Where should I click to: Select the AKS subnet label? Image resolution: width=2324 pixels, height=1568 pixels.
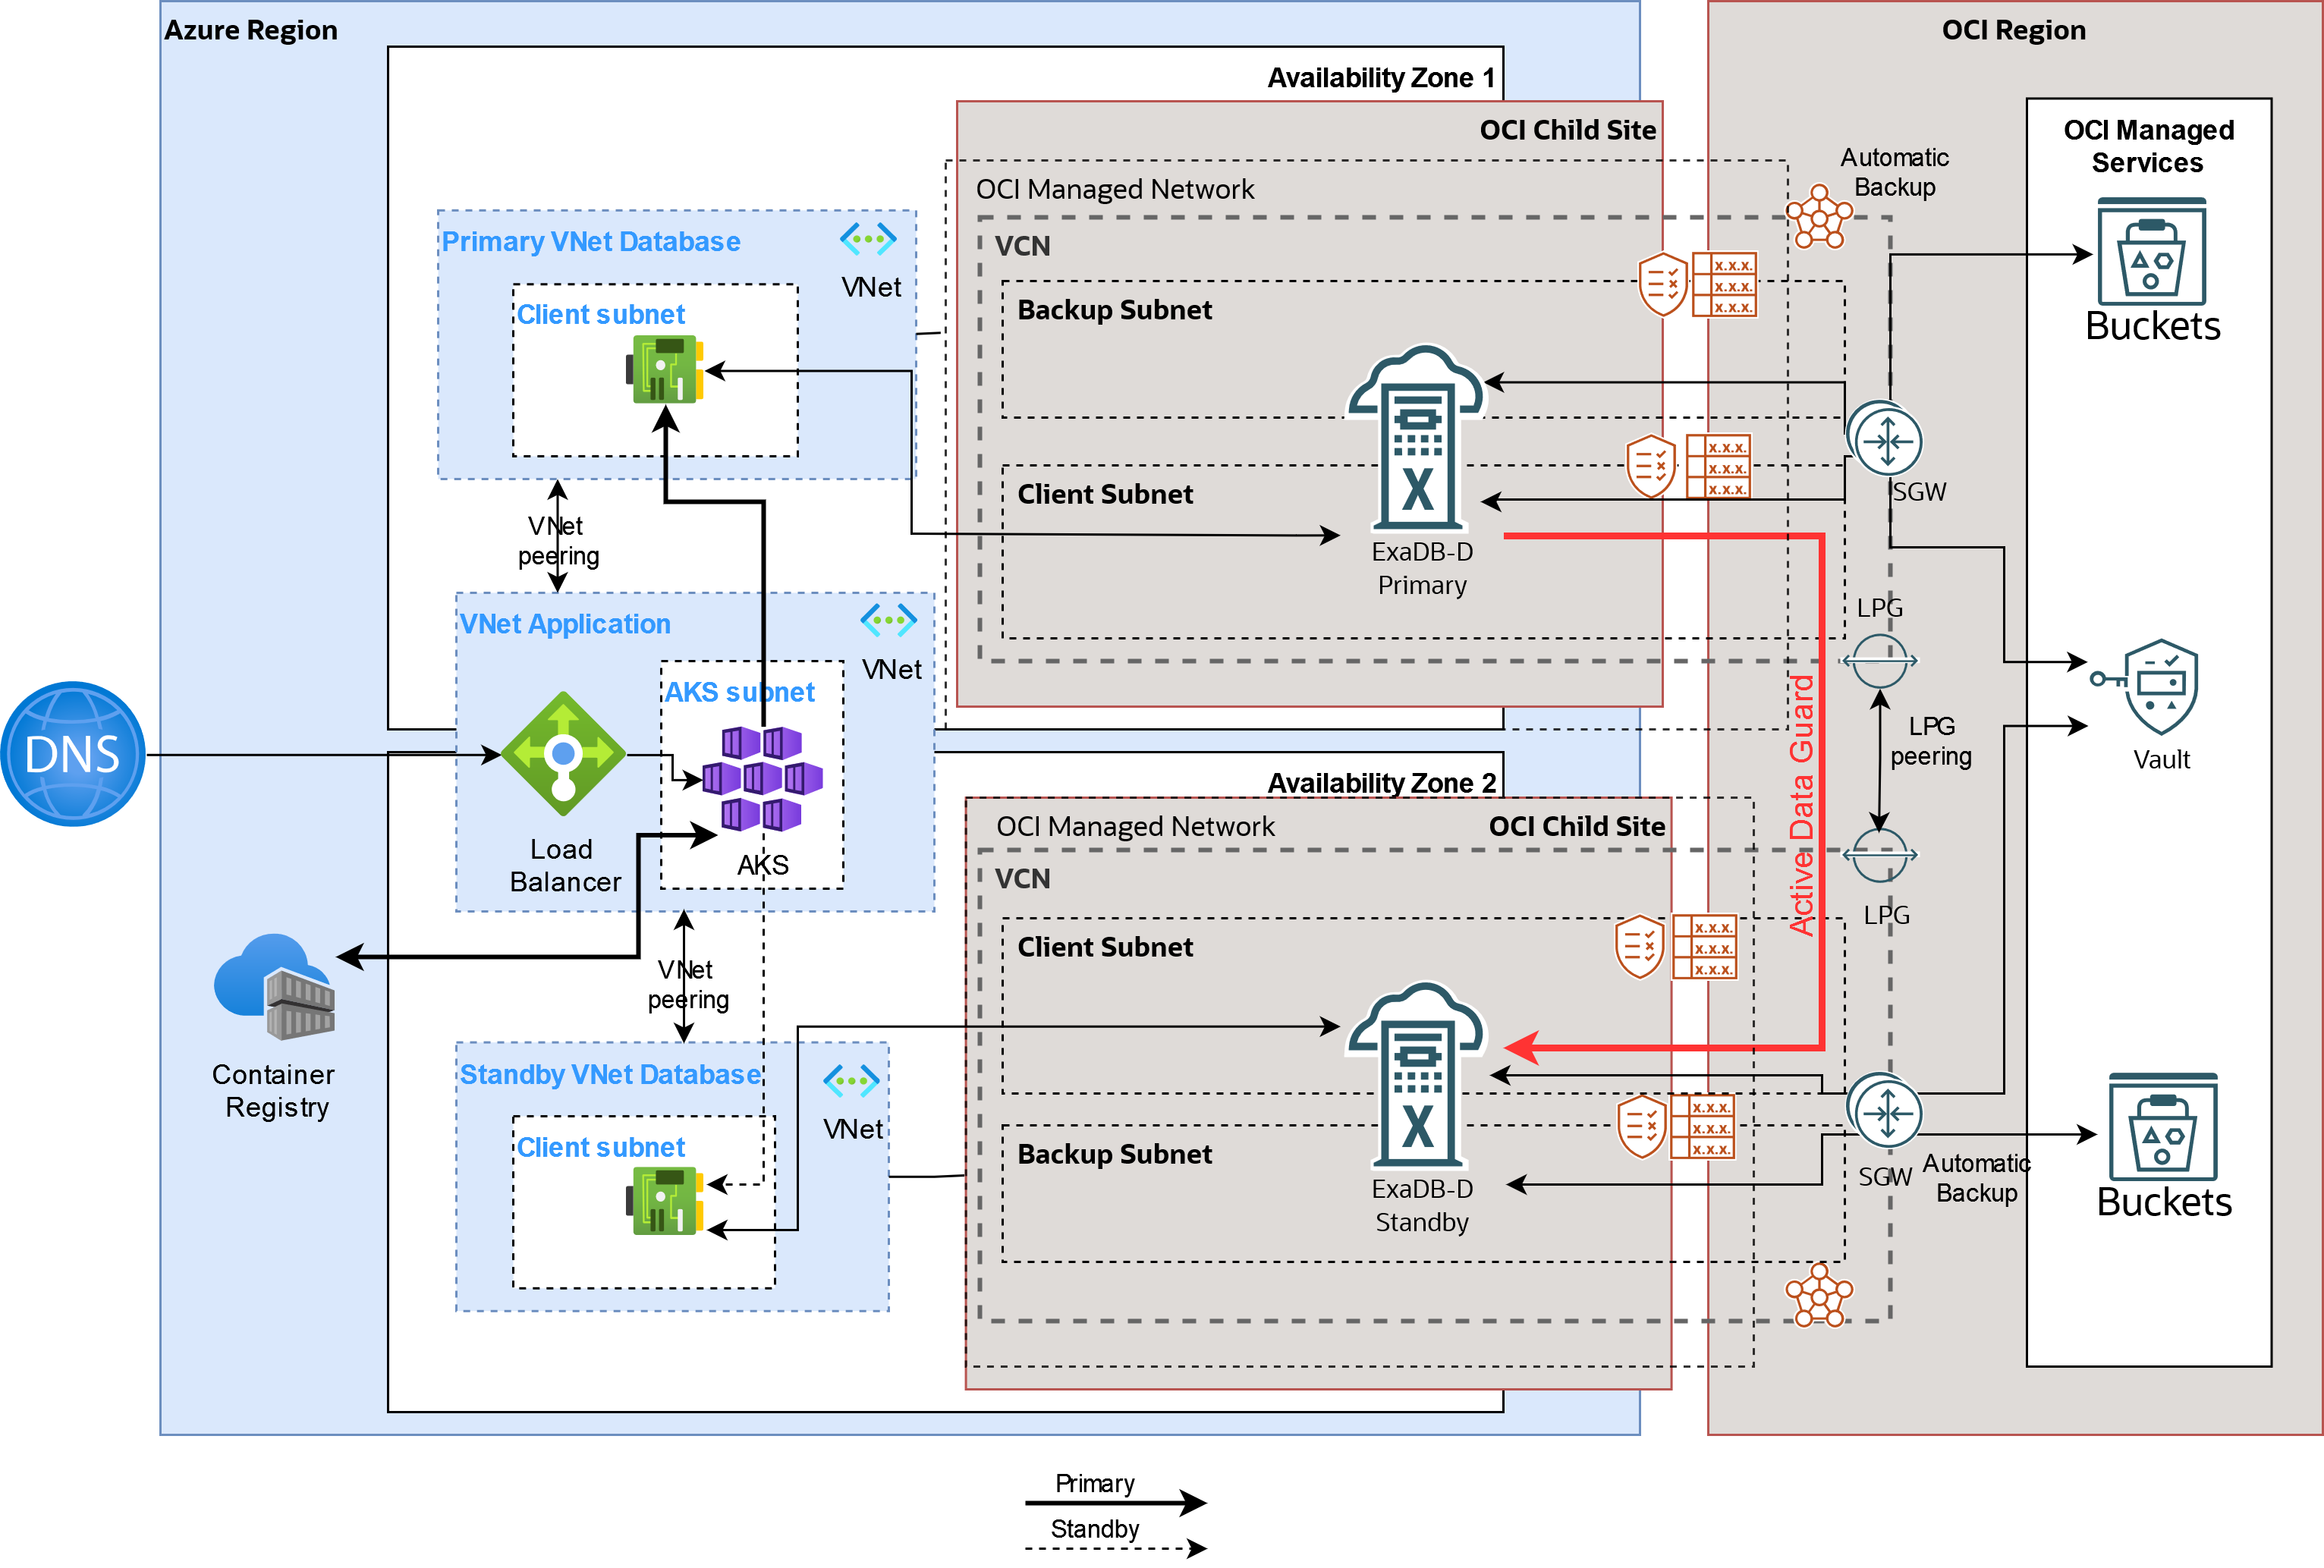click(739, 692)
